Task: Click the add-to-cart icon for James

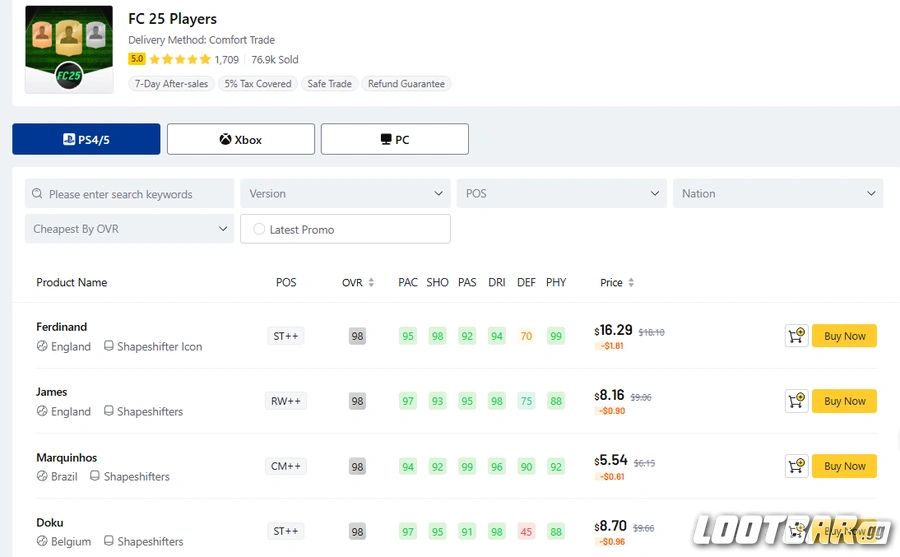Action: click(796, 401)
